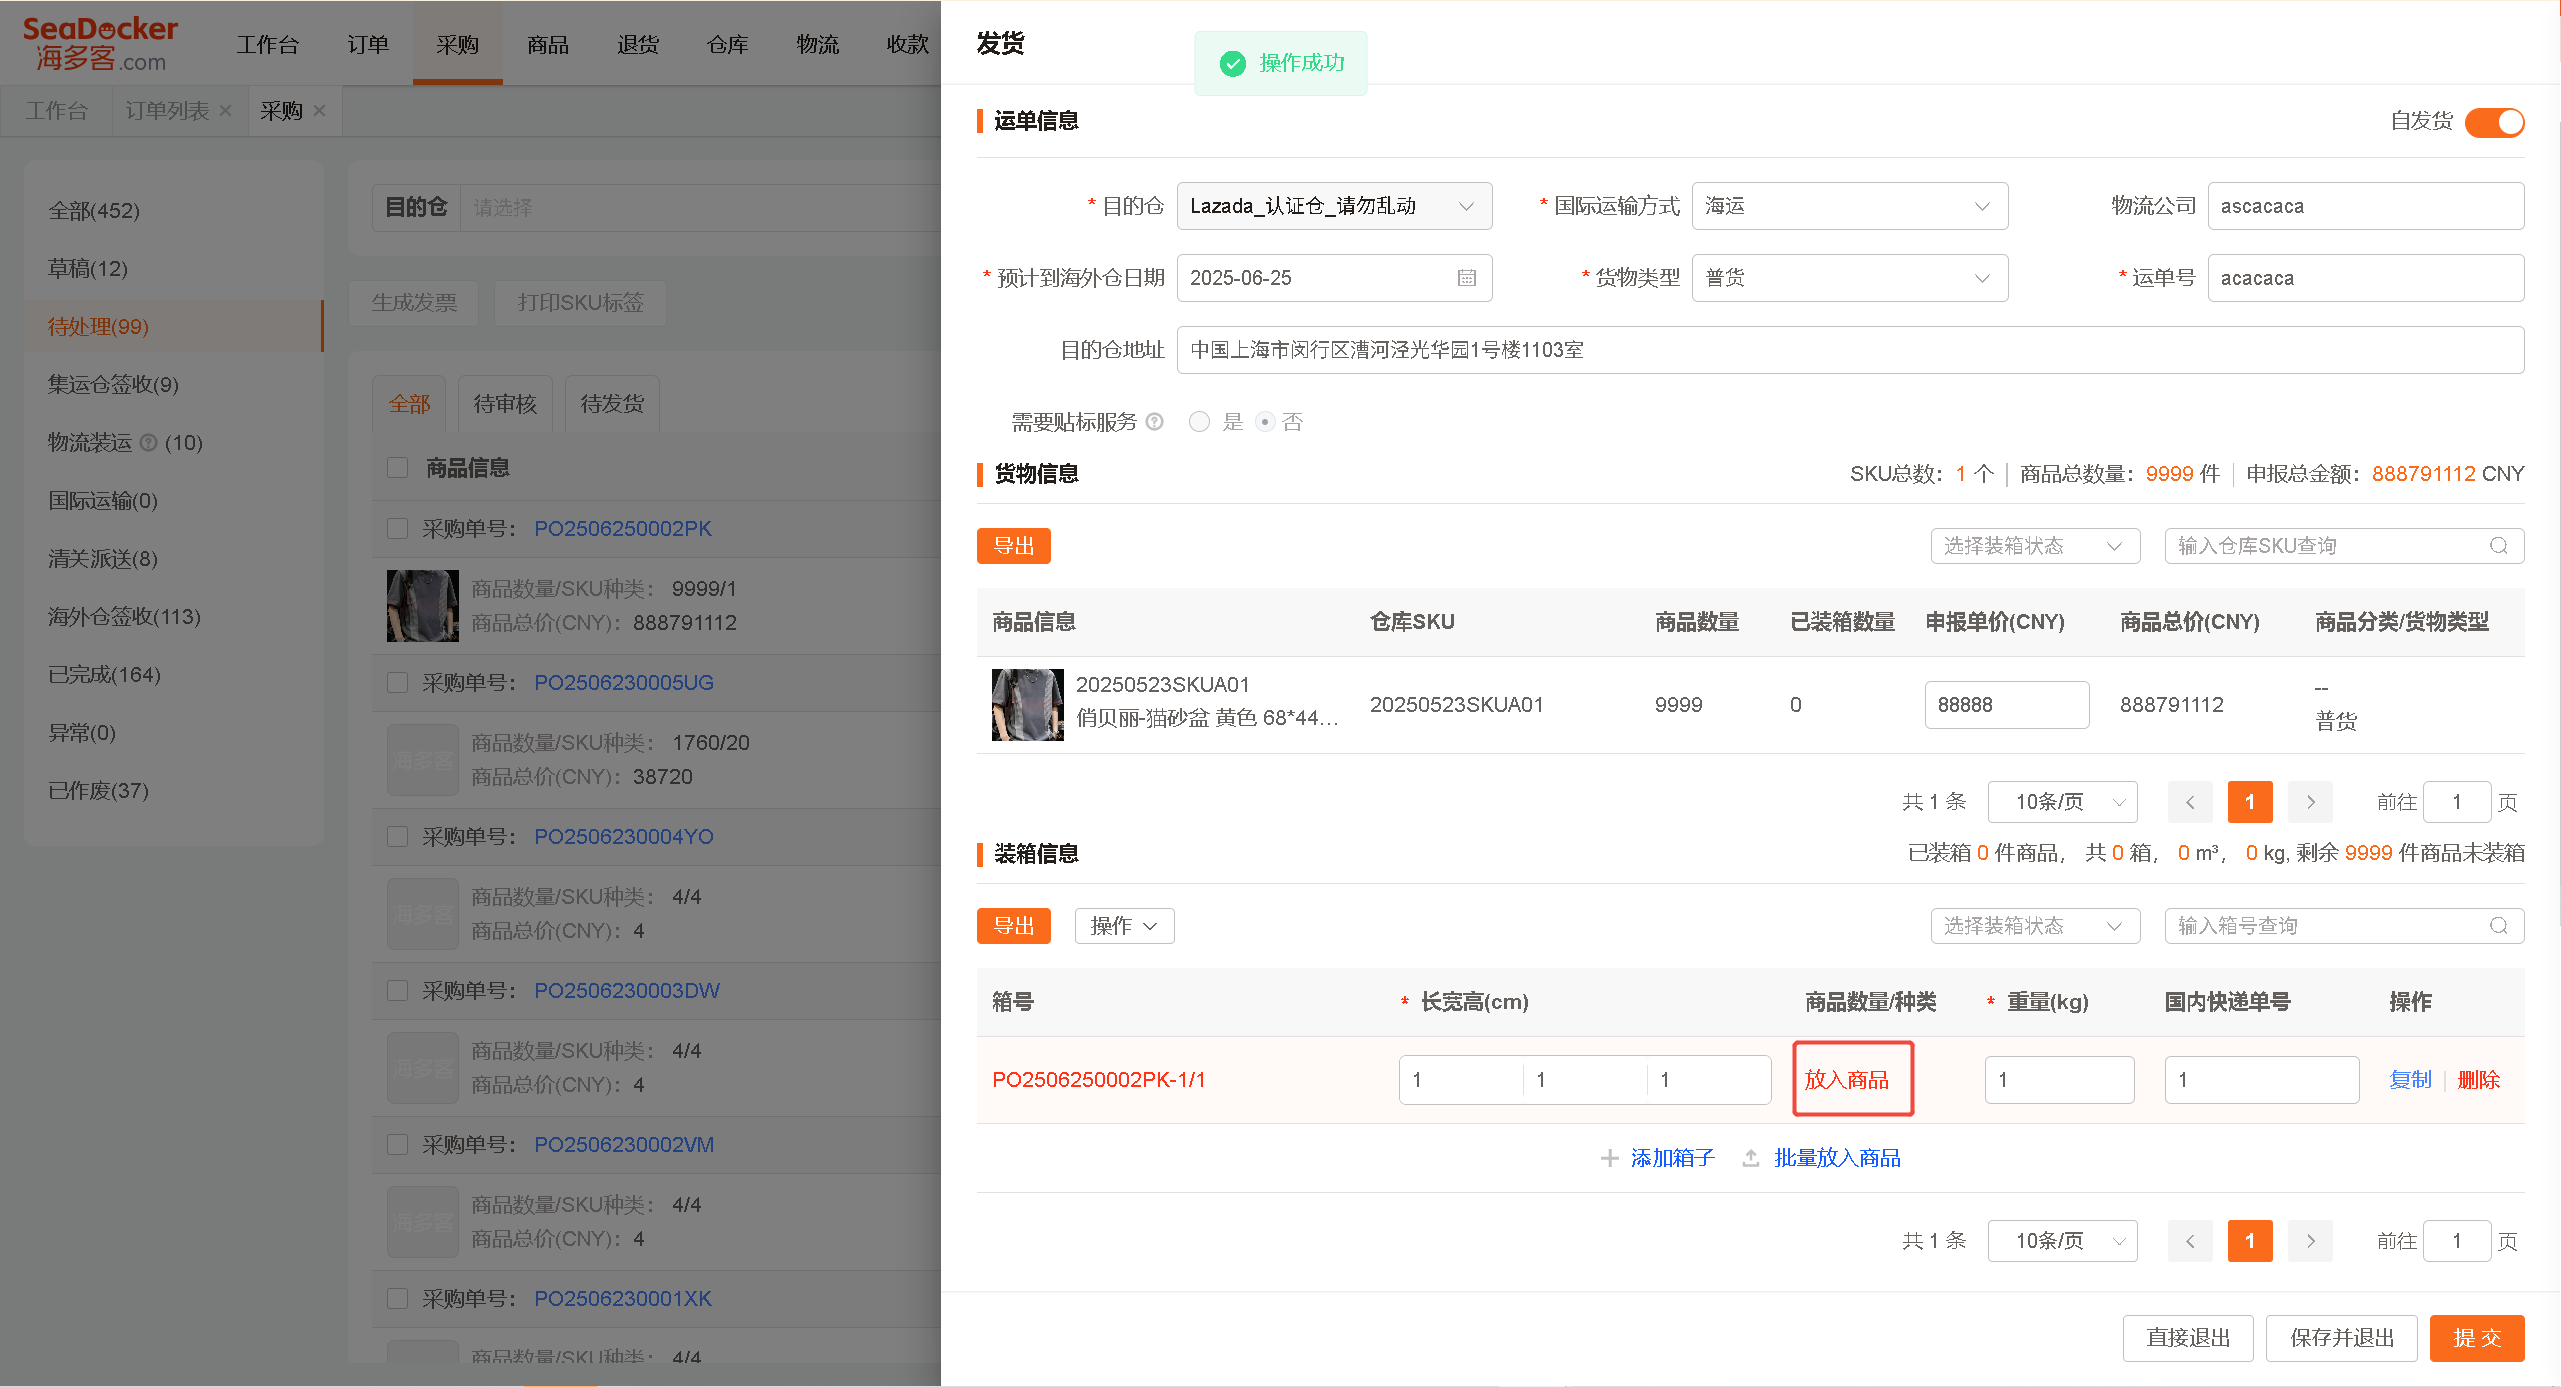Screen dimensions: 2561x1387
Task: Click the 物流公司 input field
Action: click(2365, 206)
